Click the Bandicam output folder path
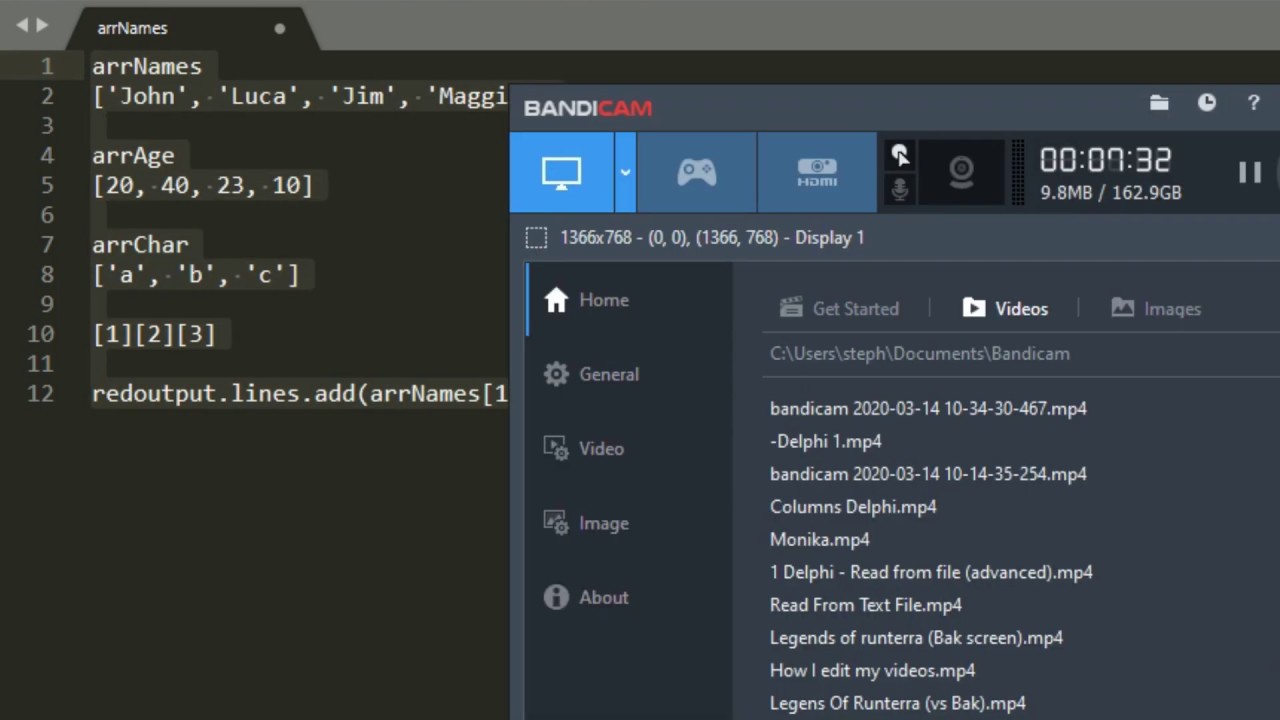Screen dimensions: 1280x720 [919, 354]
